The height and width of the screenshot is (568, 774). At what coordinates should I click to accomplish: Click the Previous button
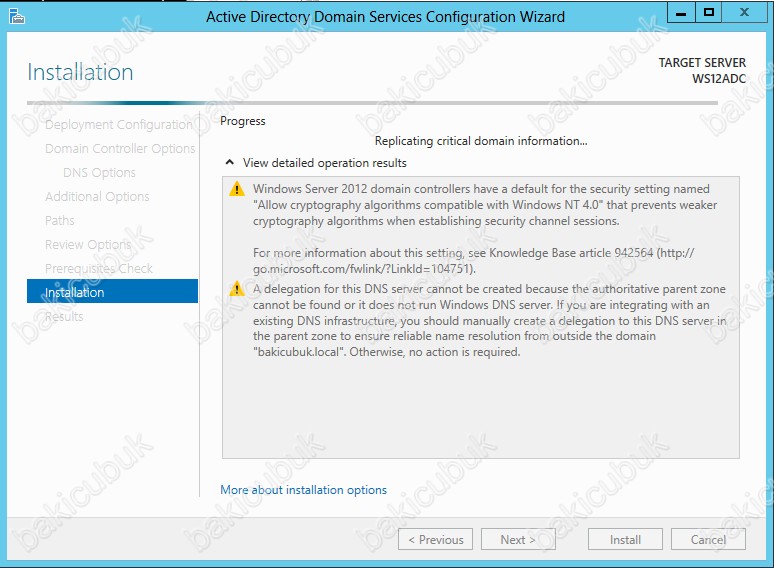coord(435,539)
